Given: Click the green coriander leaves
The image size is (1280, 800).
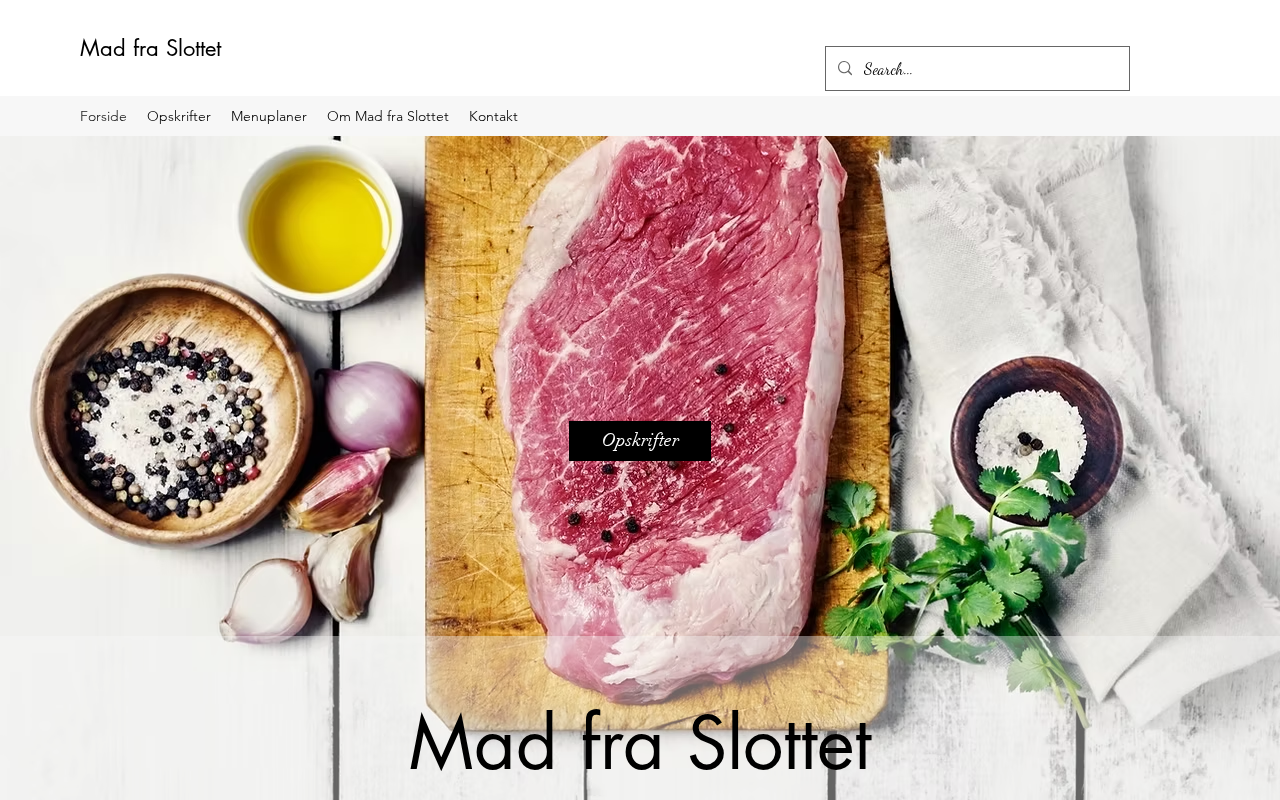Looking at the screenshot, I should click(960, 570).
